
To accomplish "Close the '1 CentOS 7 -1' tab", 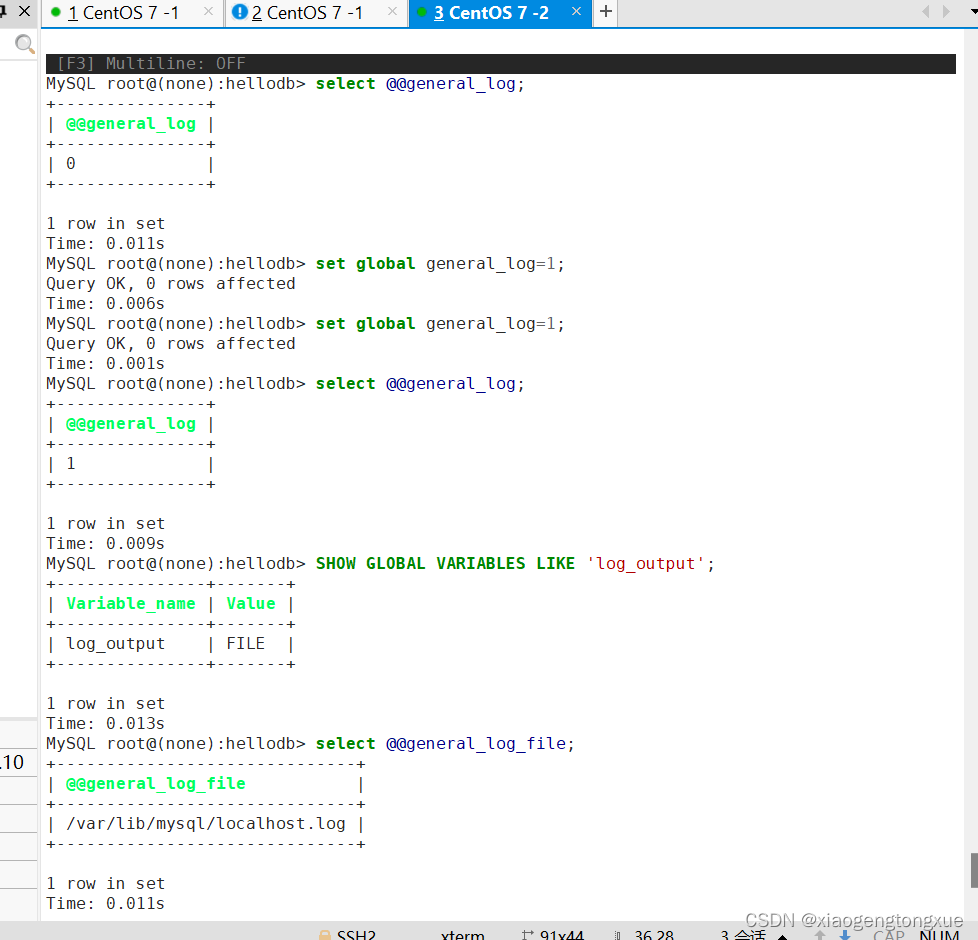I will (x=208, y=12).
